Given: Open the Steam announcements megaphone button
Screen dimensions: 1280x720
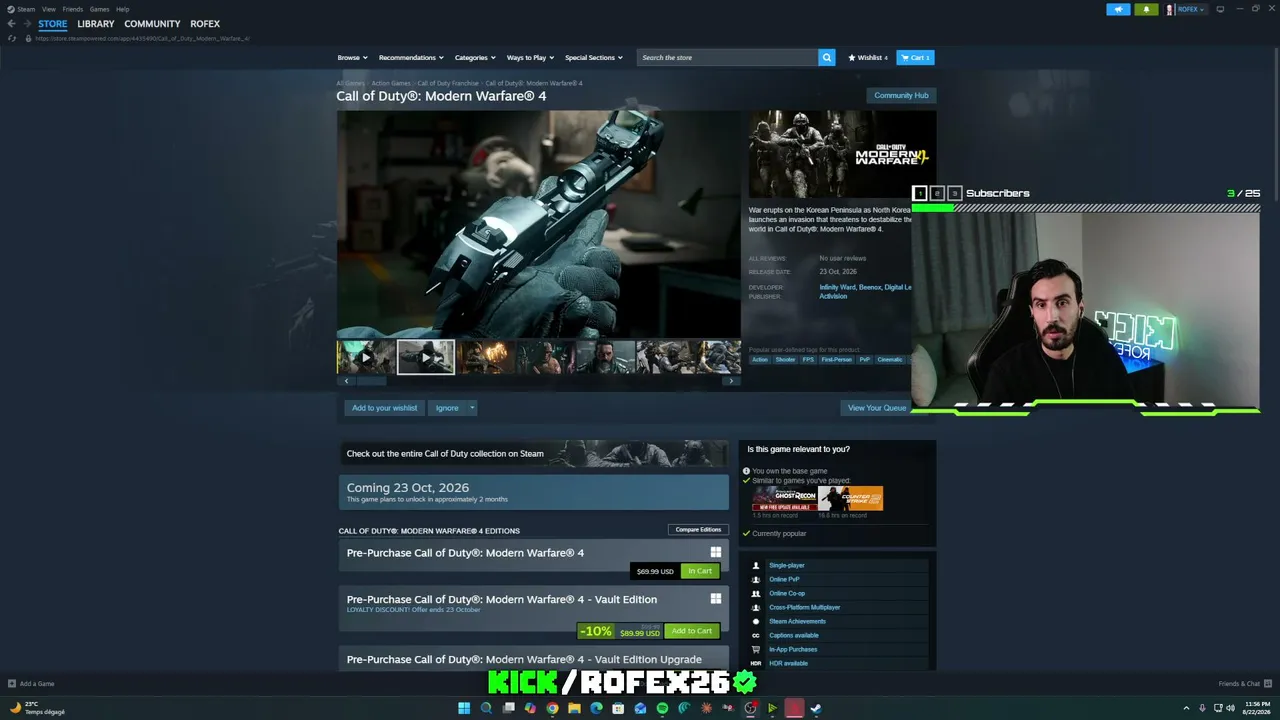Looking at the screenshot, I should [1118, 9].
